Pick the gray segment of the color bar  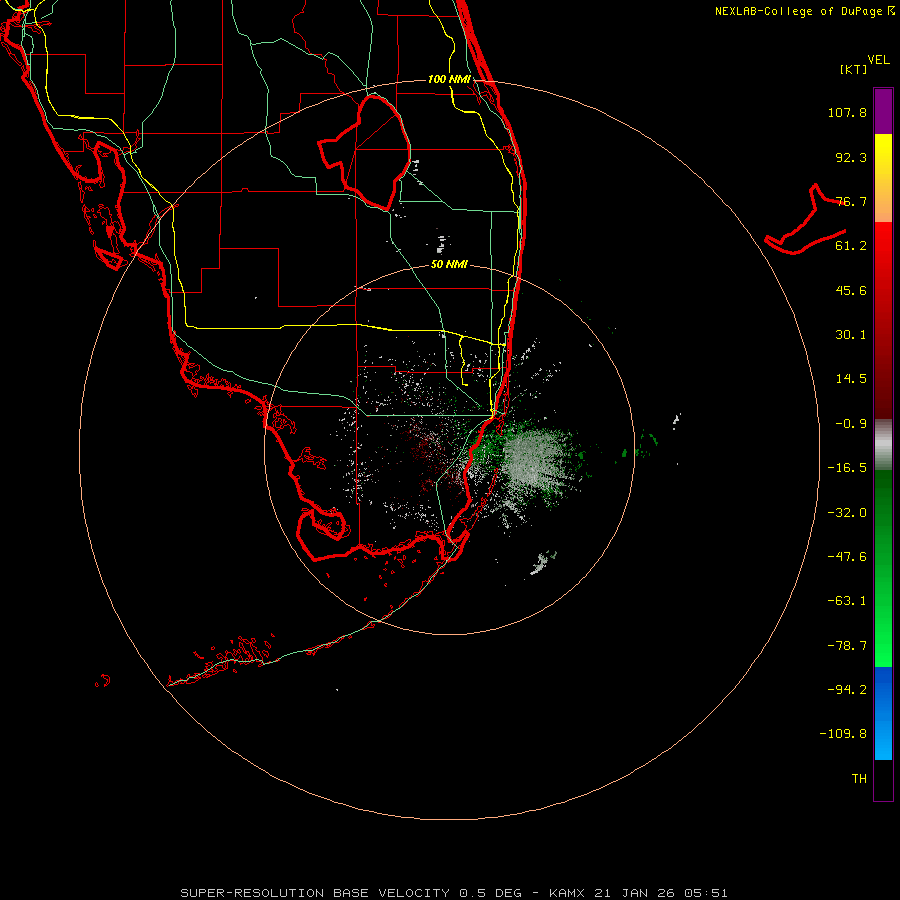click(883, 445)
